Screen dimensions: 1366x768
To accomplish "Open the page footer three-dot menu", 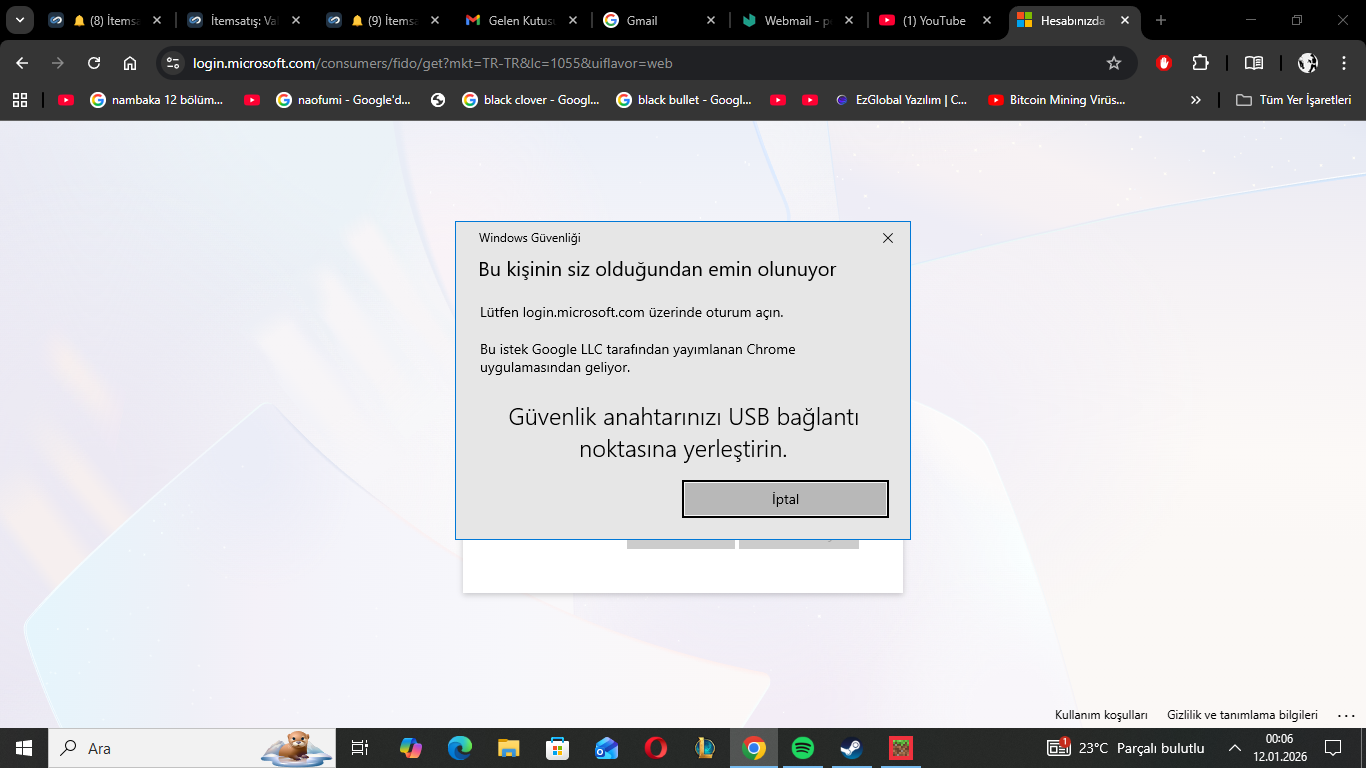I will (x=1345, y=715).
